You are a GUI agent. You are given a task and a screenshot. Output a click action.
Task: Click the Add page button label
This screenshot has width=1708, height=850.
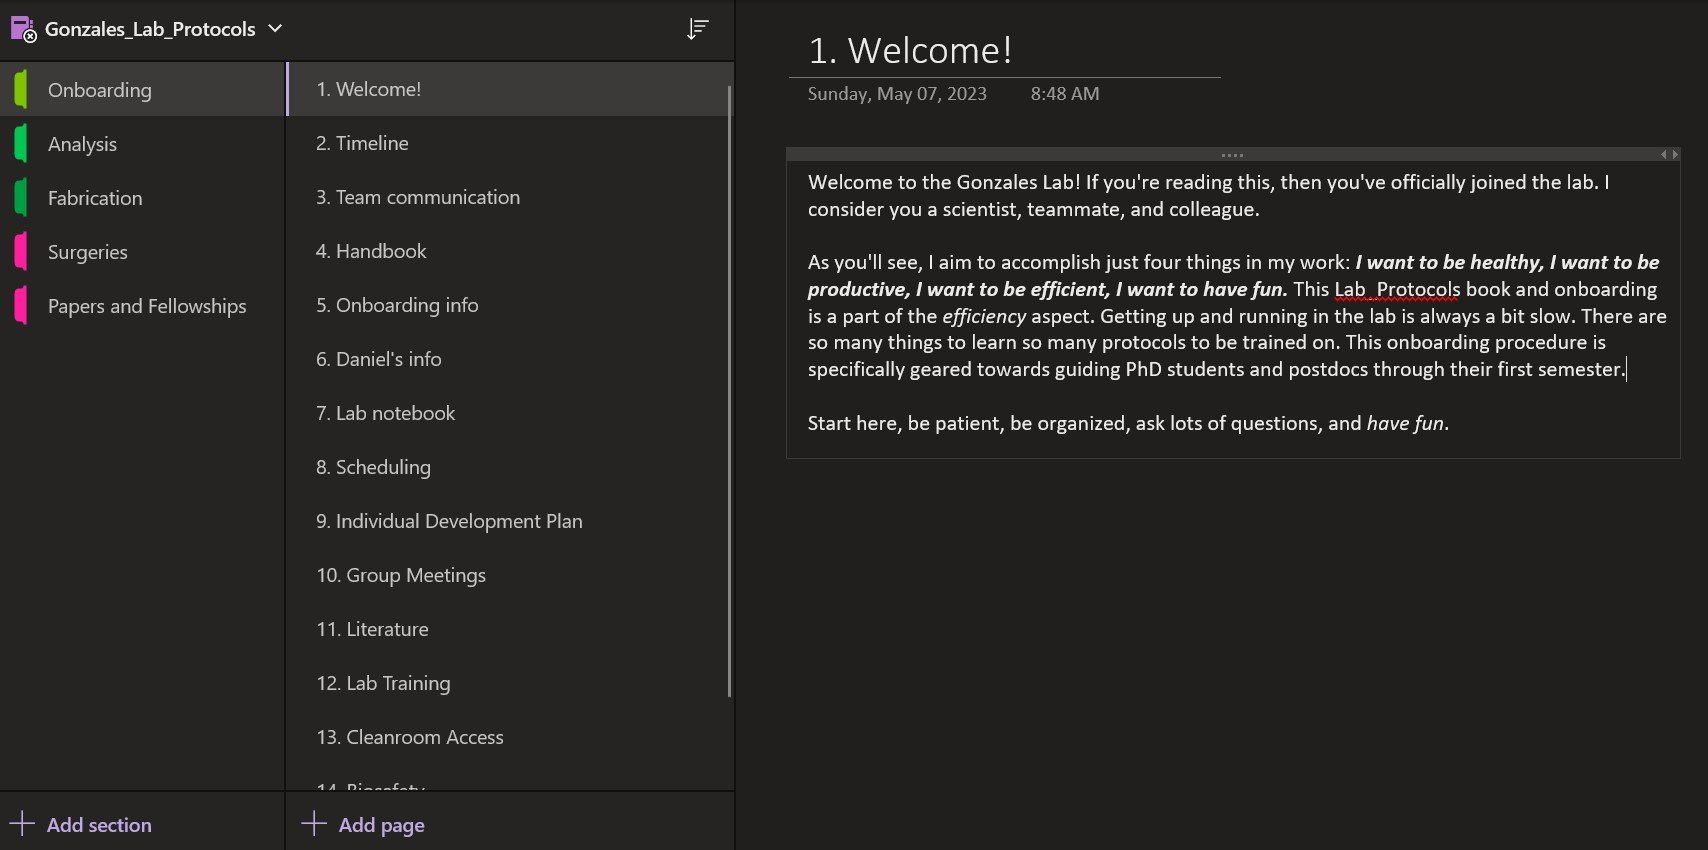(x=381, y=825)
